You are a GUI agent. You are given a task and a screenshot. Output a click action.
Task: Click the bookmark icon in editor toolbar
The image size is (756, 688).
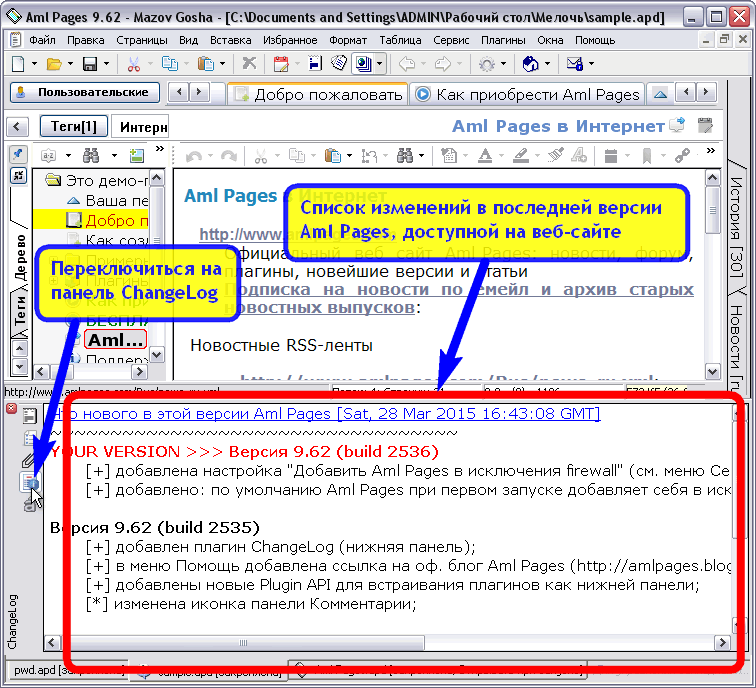[x=647, y=156]
